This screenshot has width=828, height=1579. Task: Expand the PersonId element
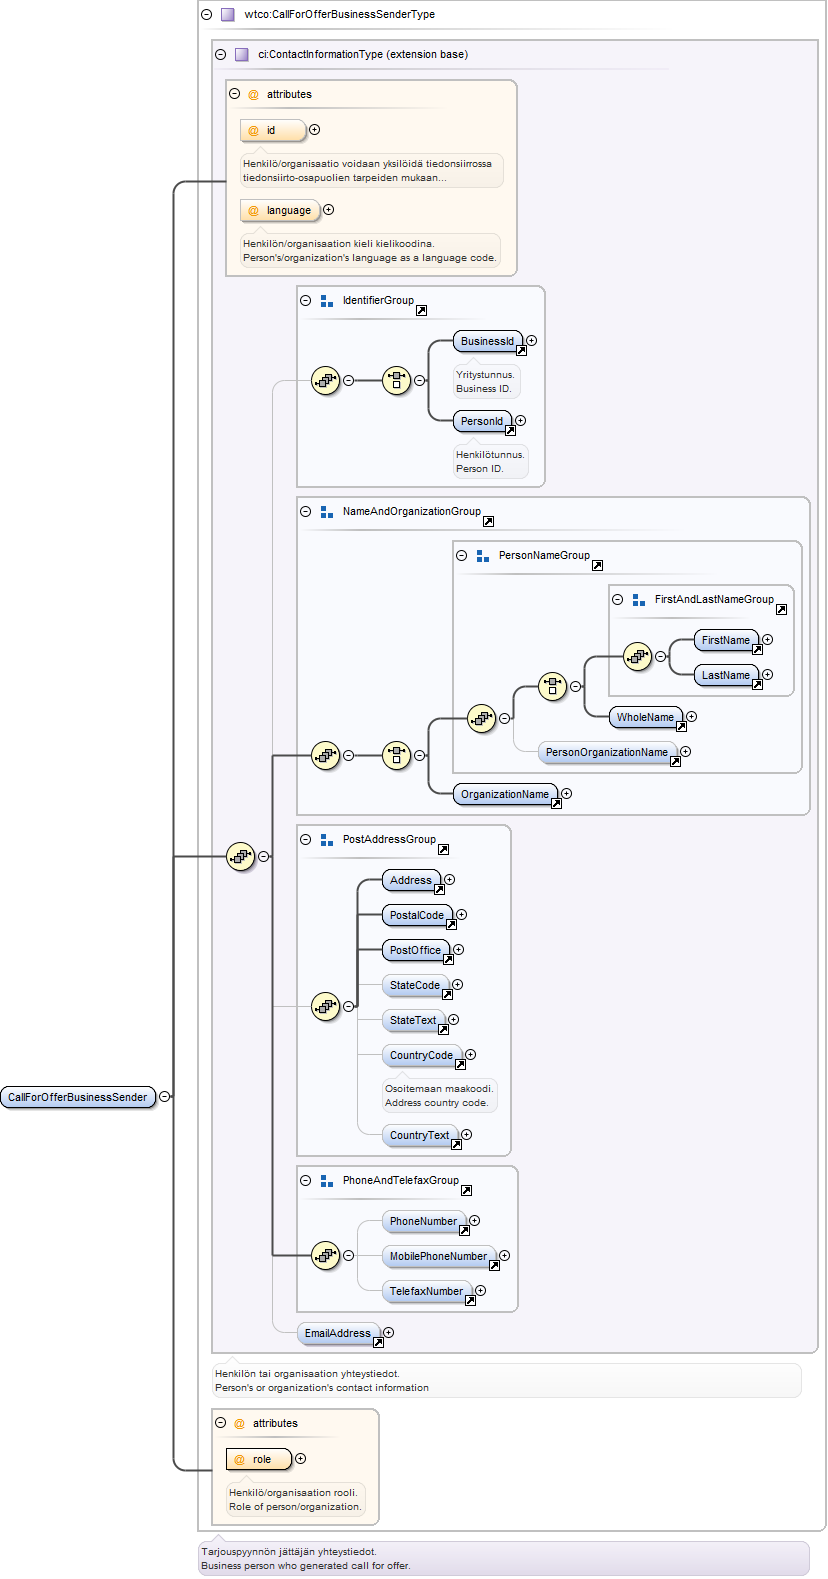pos(521,421)
